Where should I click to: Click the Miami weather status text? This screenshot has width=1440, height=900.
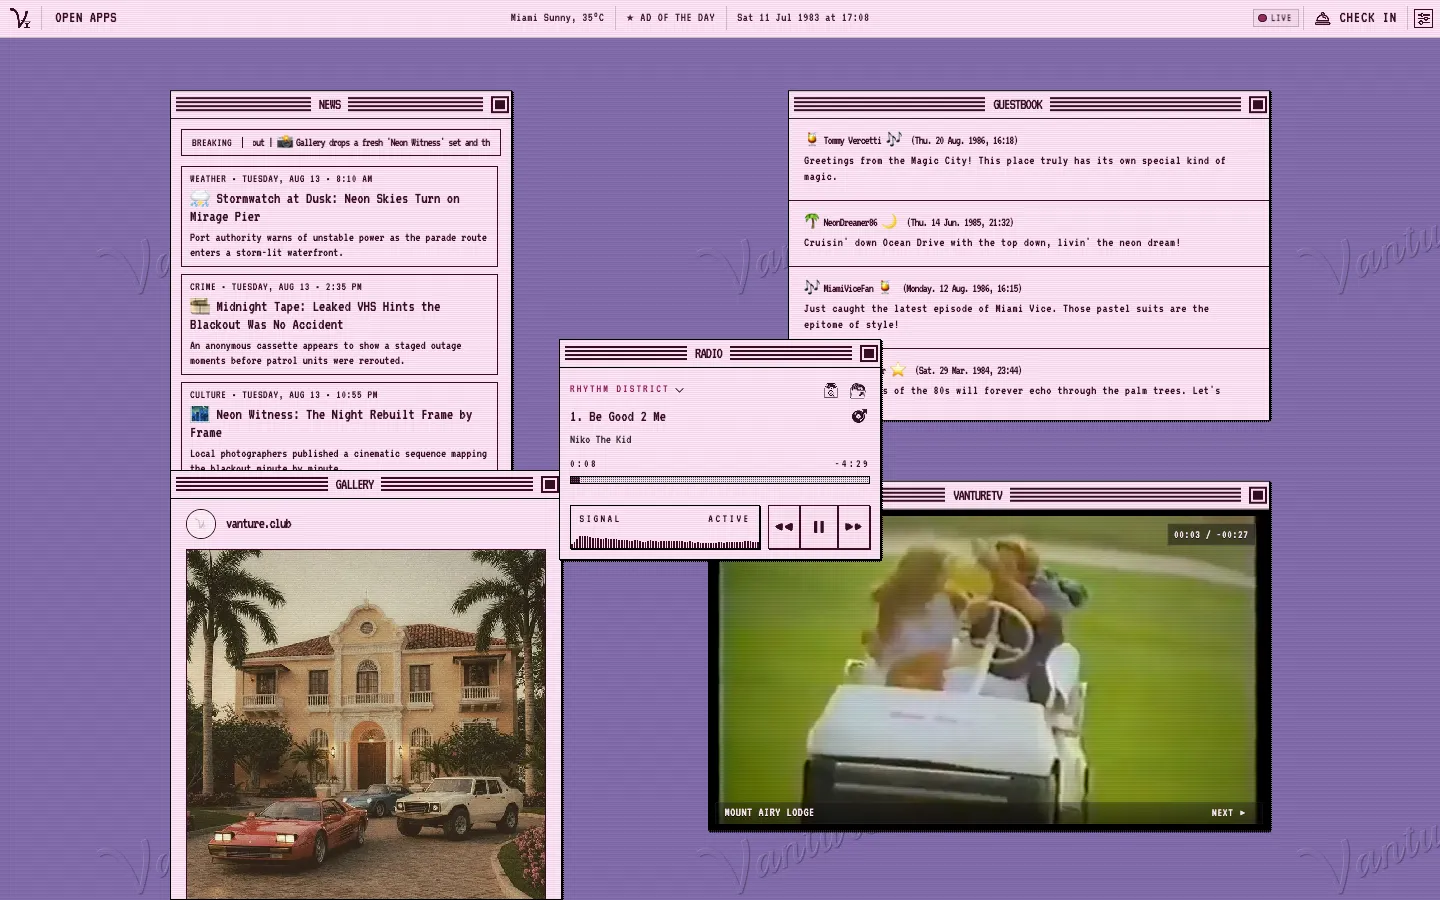point(557,18)
